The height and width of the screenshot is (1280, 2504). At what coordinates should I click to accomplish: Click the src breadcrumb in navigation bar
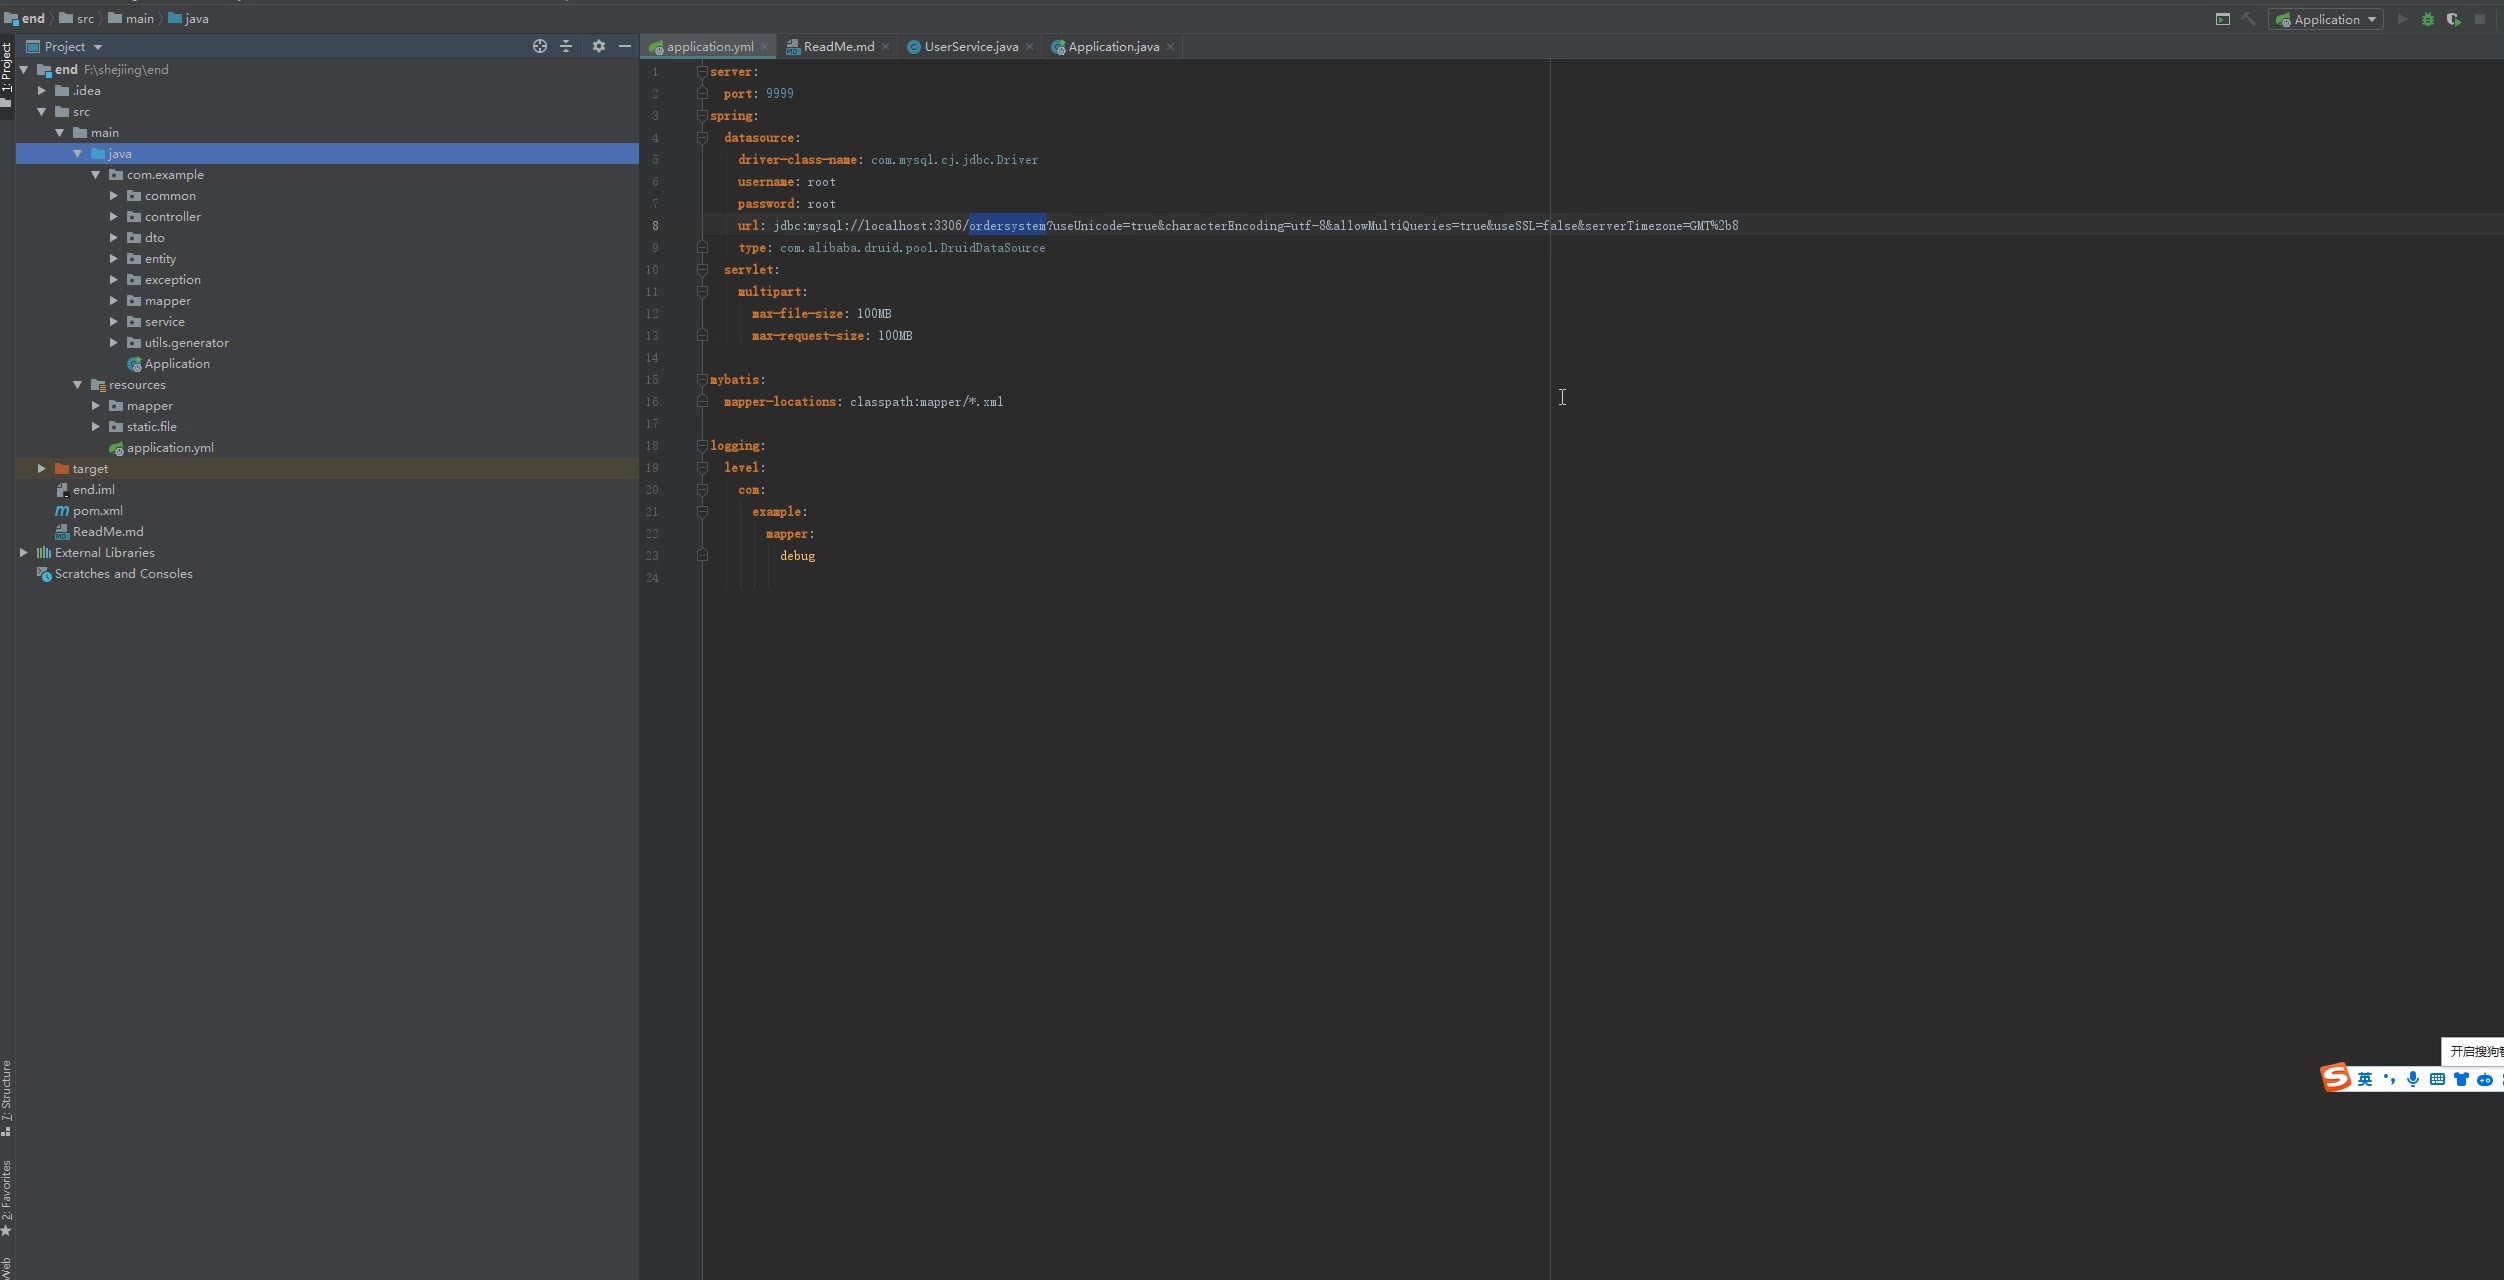coord(77,19)
